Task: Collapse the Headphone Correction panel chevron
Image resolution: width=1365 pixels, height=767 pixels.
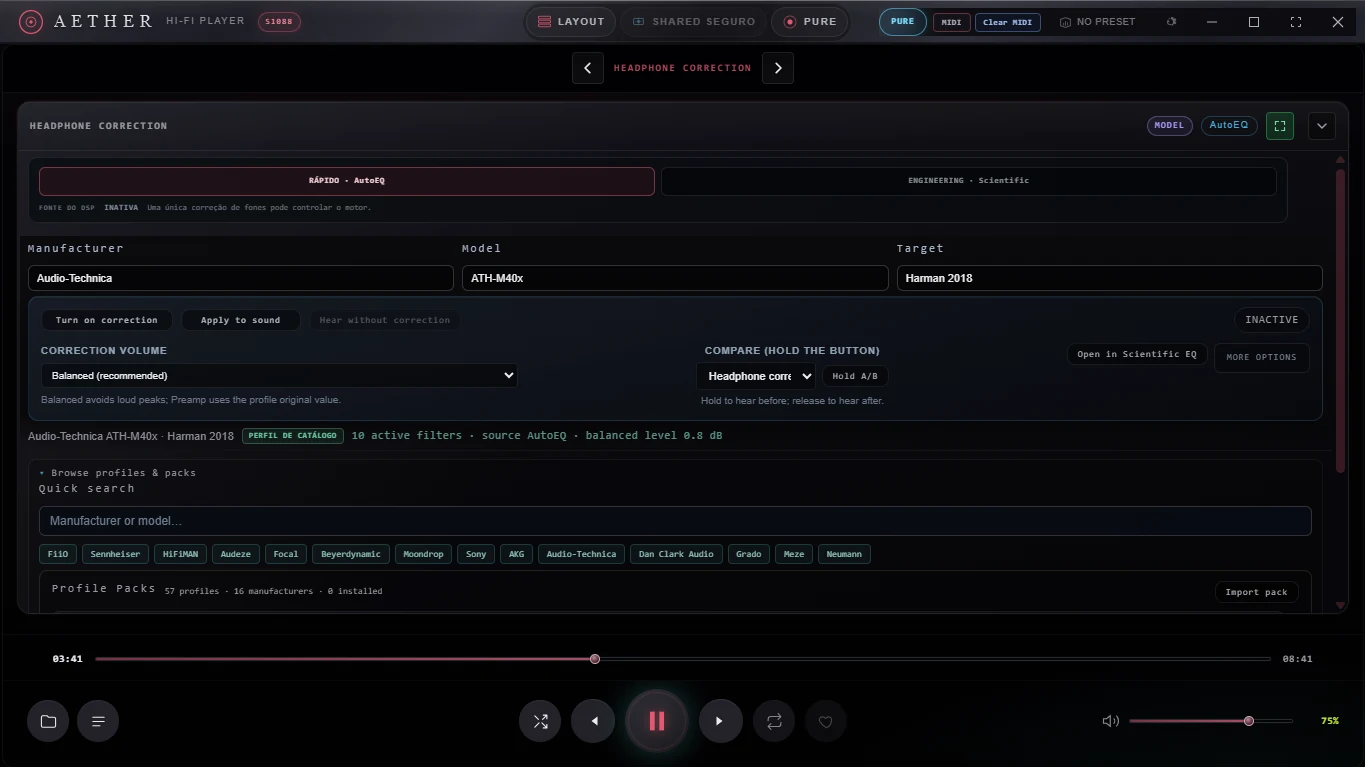Action: point(1322,126)
